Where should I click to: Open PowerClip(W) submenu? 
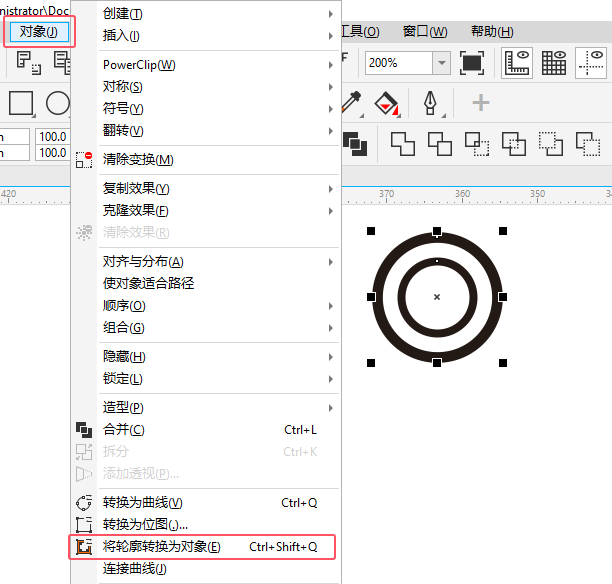[219, 65]
